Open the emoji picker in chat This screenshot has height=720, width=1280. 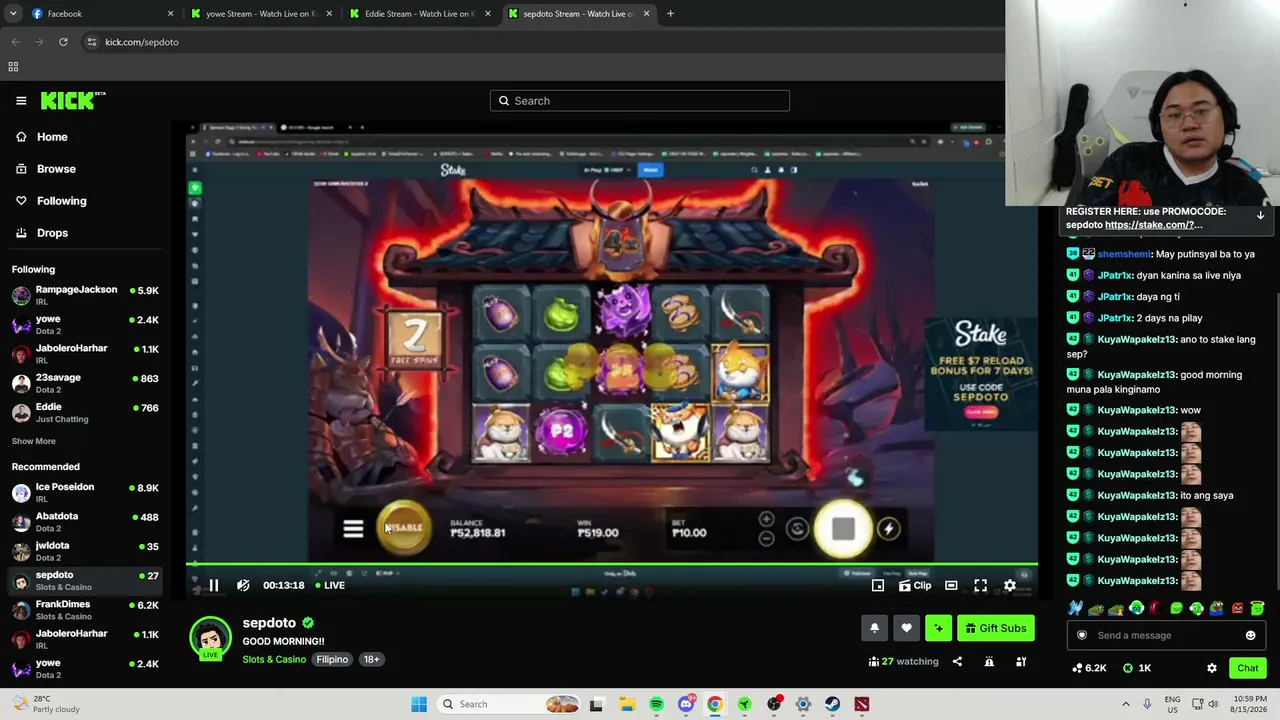pyautogui.click(x=1250, y=635)
